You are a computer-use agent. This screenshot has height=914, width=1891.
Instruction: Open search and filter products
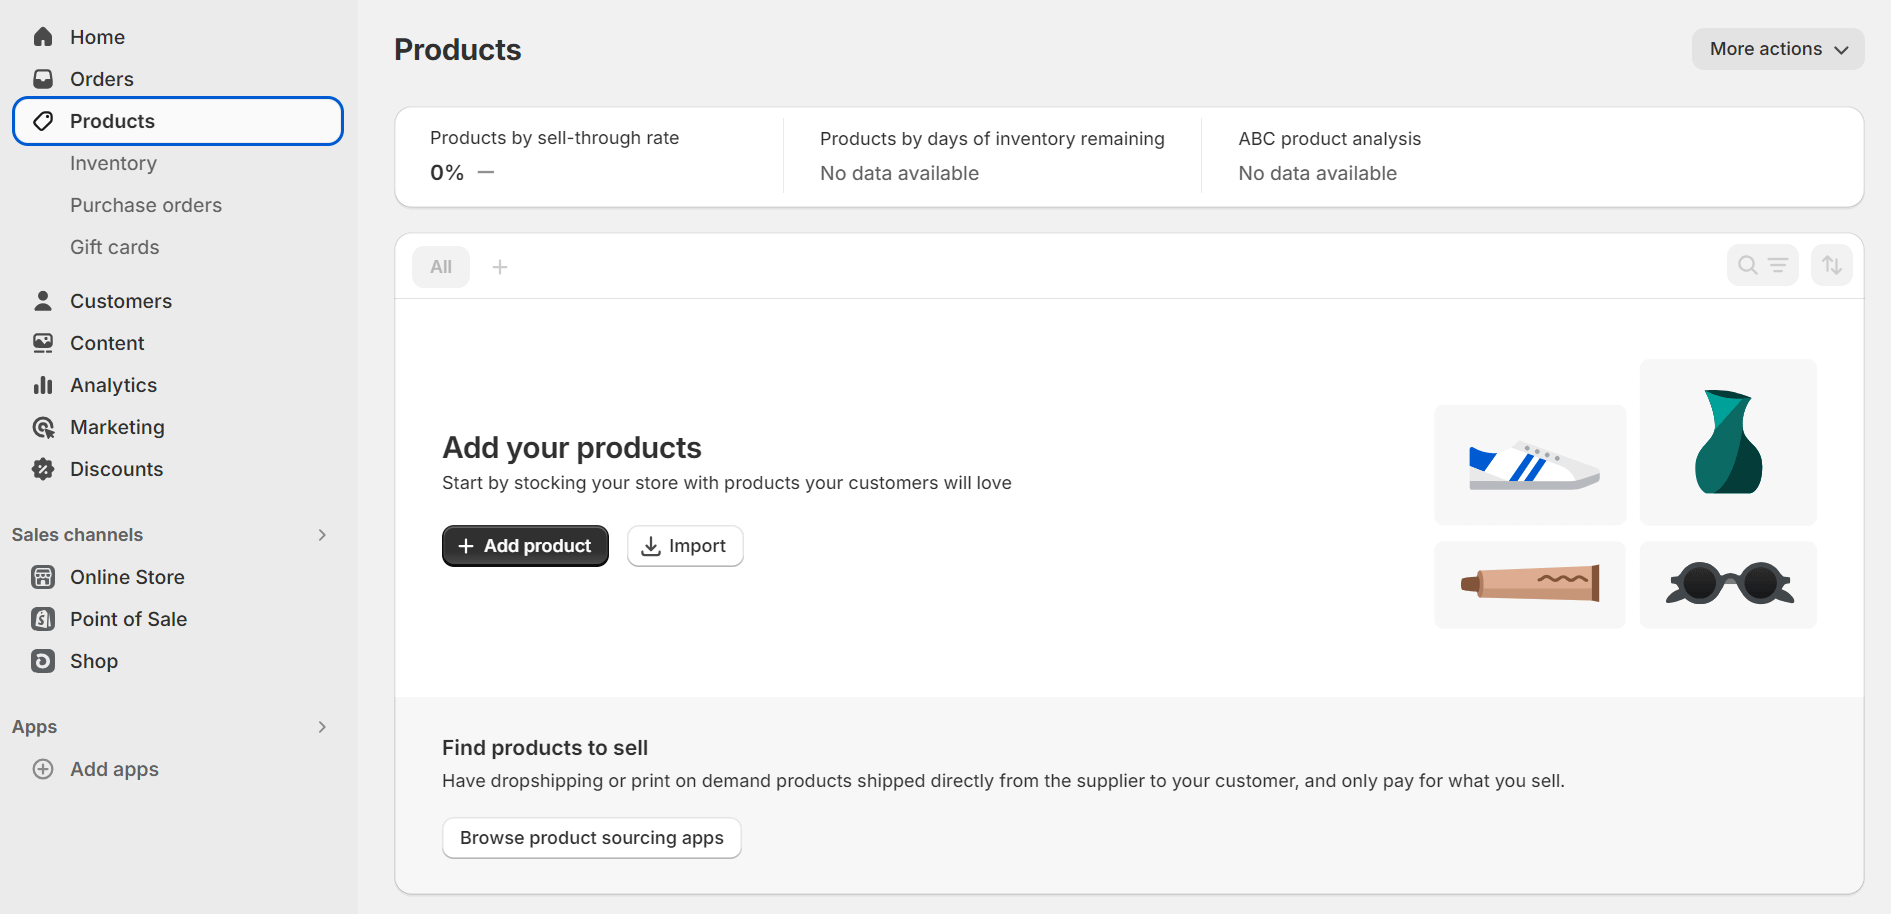click(x=1762, y=265)
